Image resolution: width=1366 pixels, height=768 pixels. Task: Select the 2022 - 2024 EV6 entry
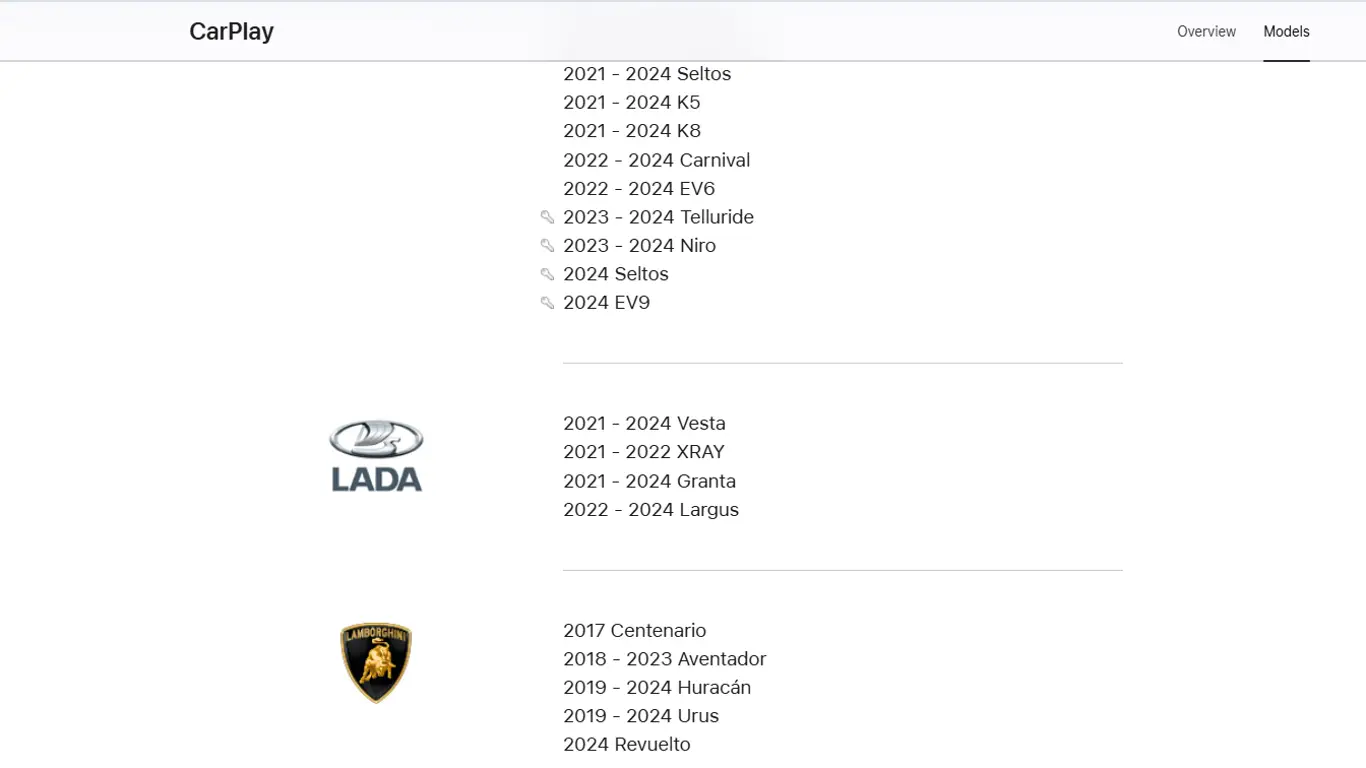638,189
